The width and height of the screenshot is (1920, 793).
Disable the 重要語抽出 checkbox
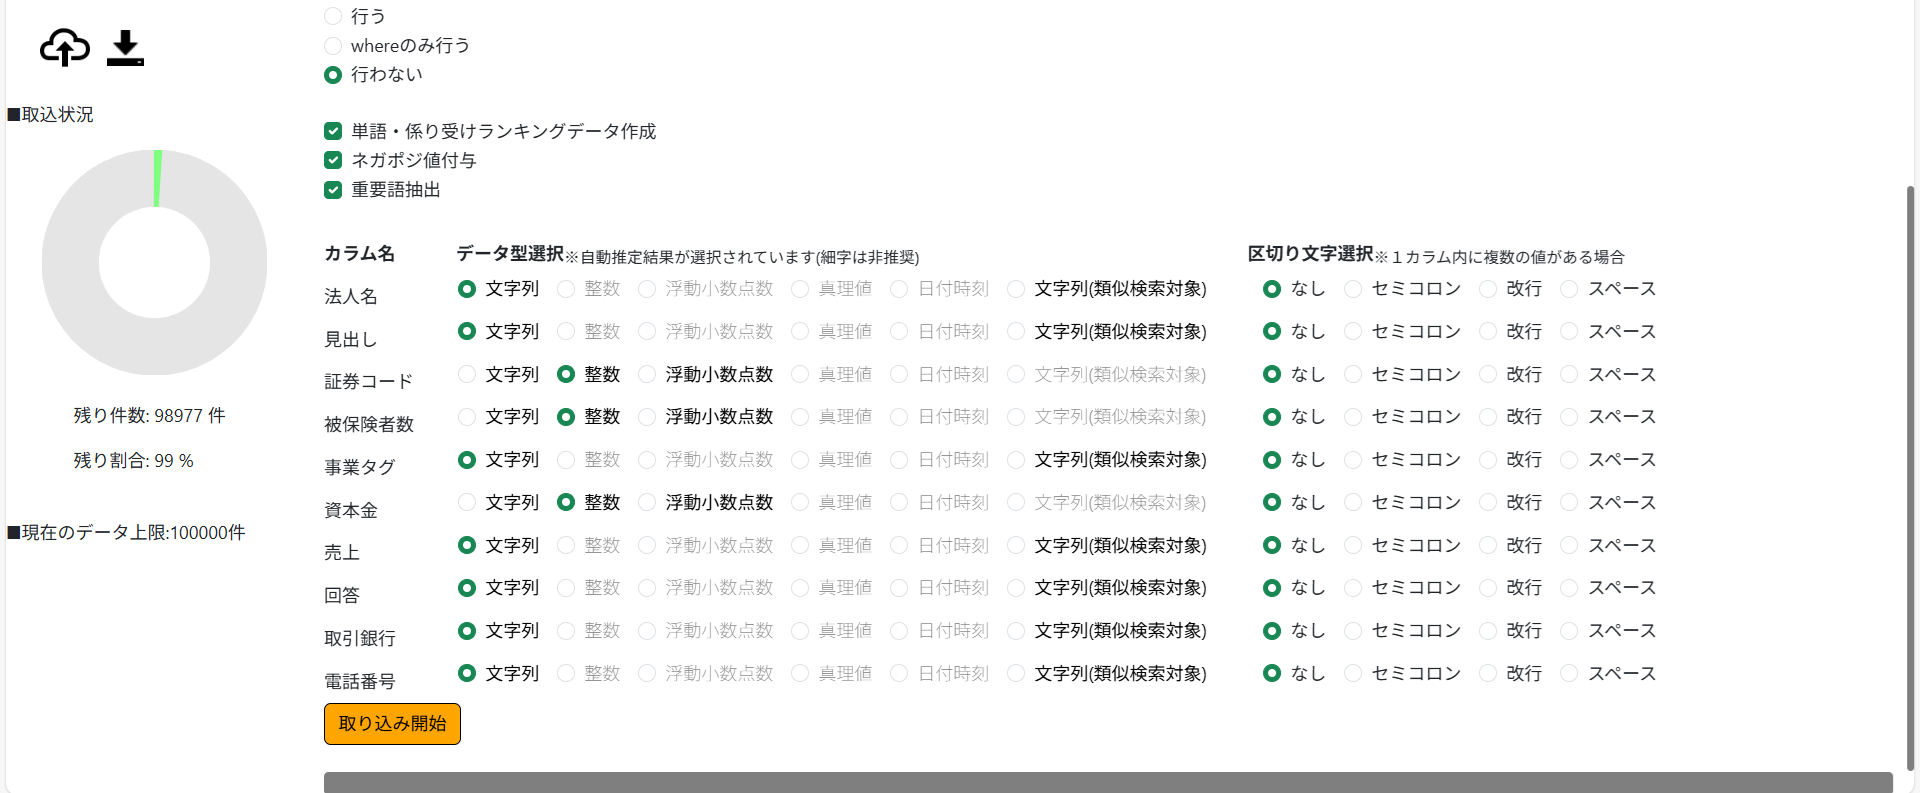(x=333, y=190)
